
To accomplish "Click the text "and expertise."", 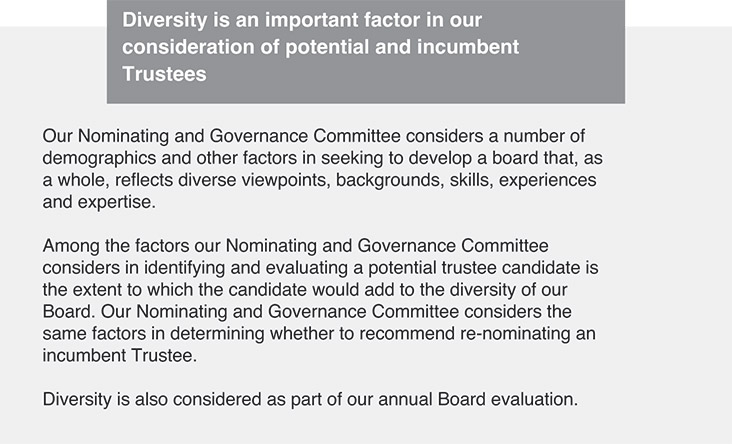I will point(100,201).
